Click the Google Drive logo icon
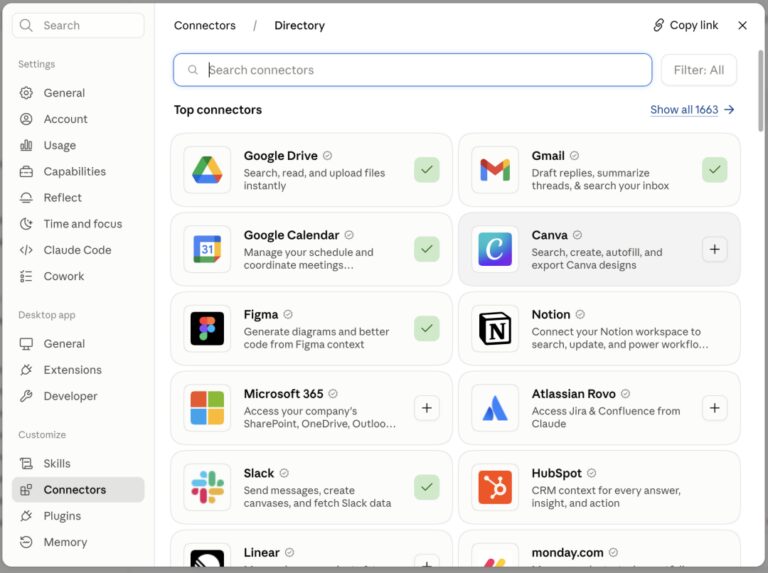 [207, 170]
